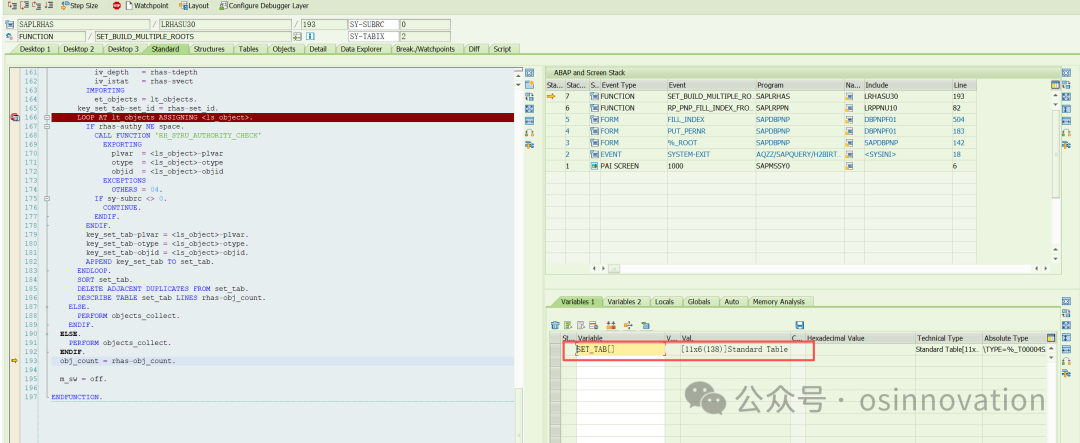This screenshot has width=1080, height=443.
Task: Click the save icon in Variables toolbar
Action: [799, 324]
